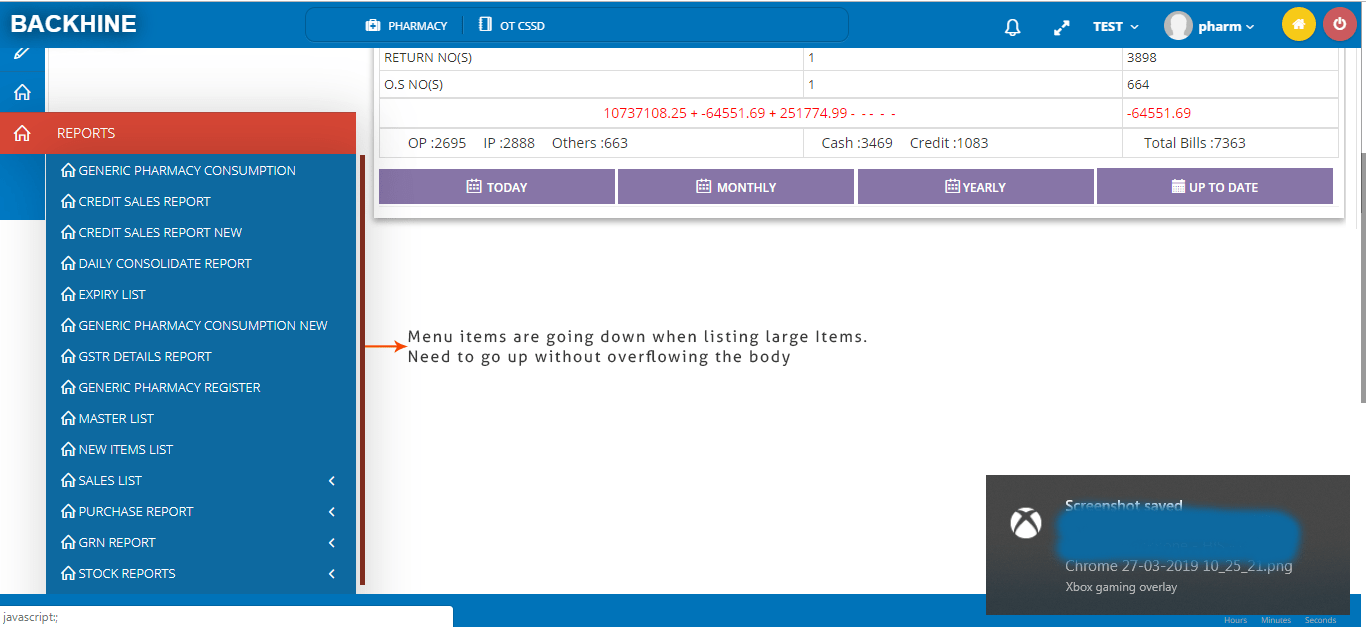
Task: Click the yellow home icon in top bar
Action: click(1298, 22)
